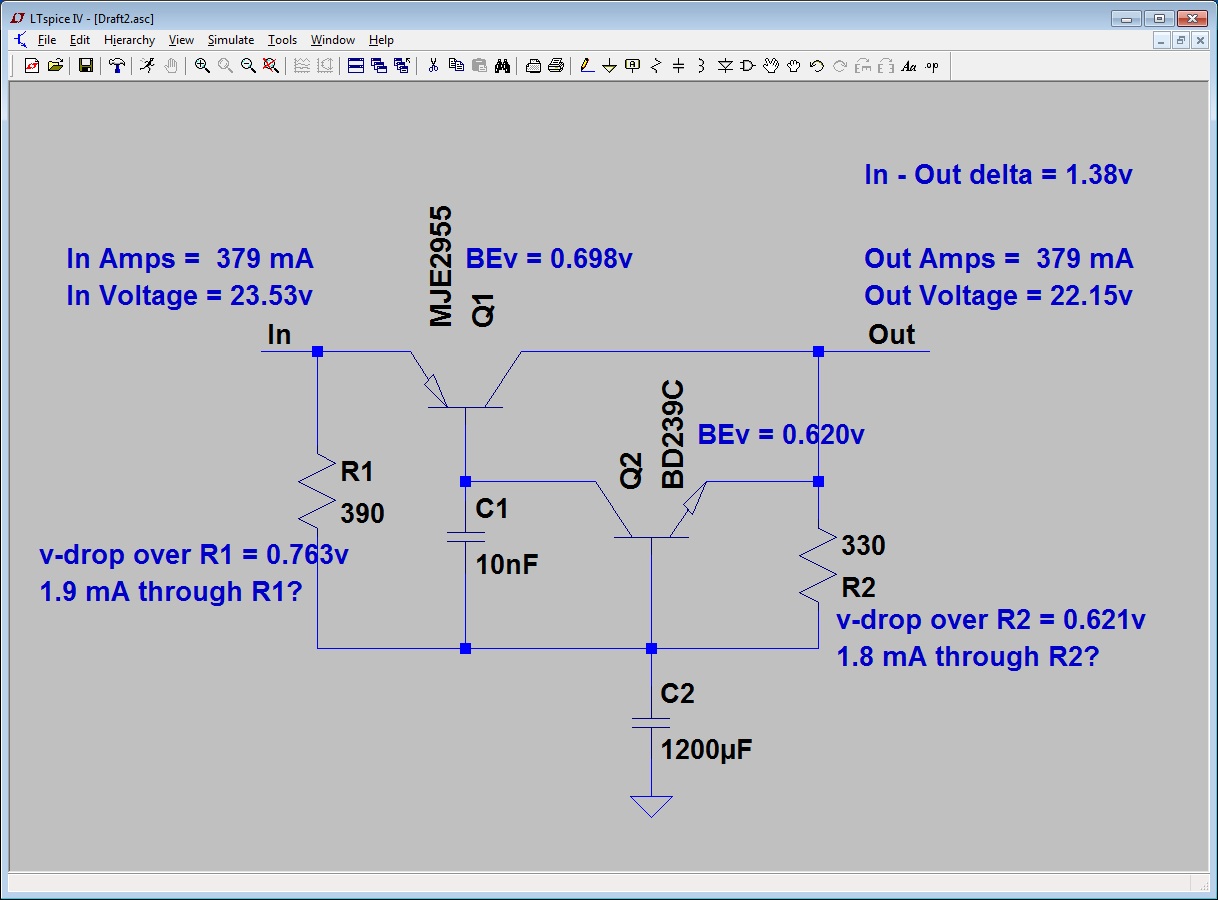Place a ground symbol

609,66
